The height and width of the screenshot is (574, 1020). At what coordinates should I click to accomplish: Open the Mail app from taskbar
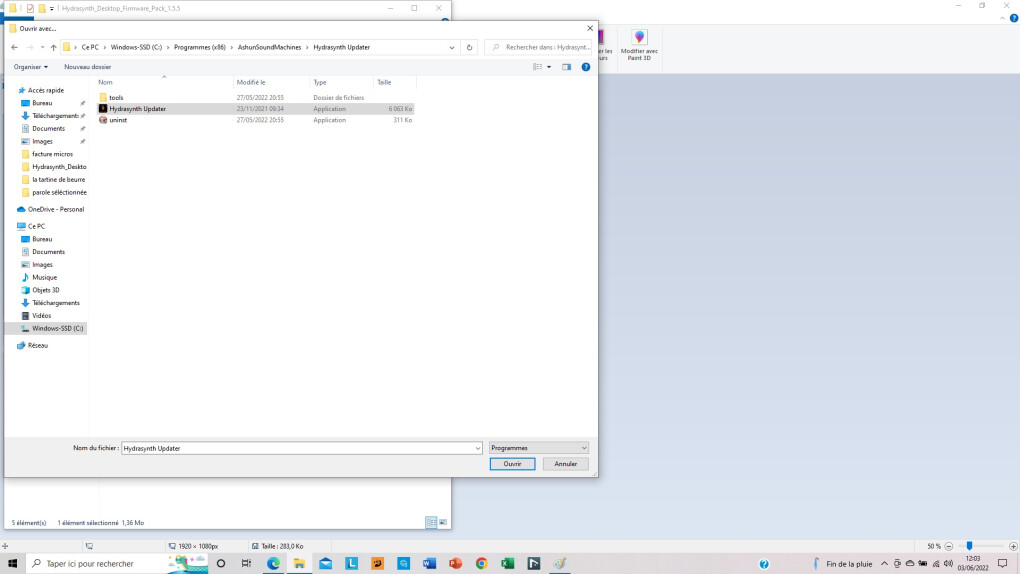click(x=325, y=564)
